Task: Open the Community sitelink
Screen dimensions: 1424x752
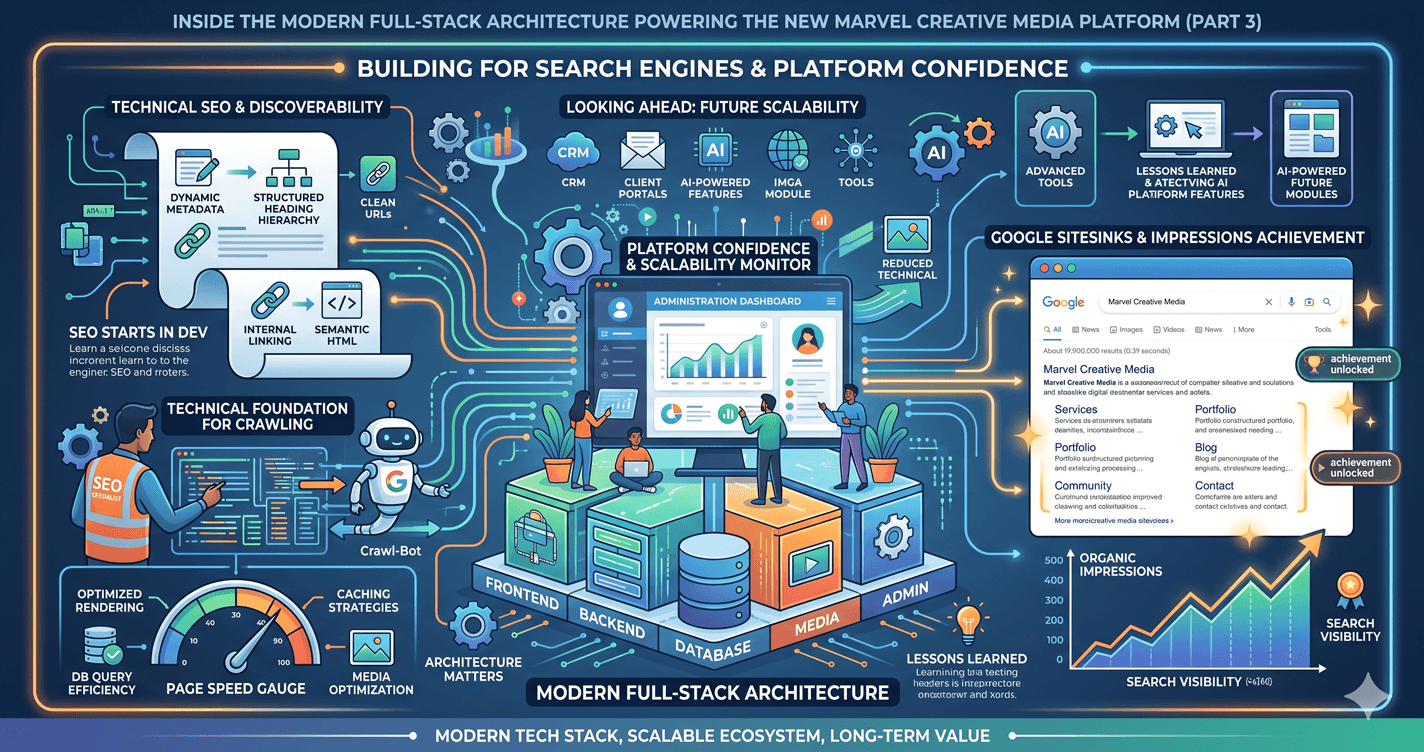Action: coord(1083,486)
